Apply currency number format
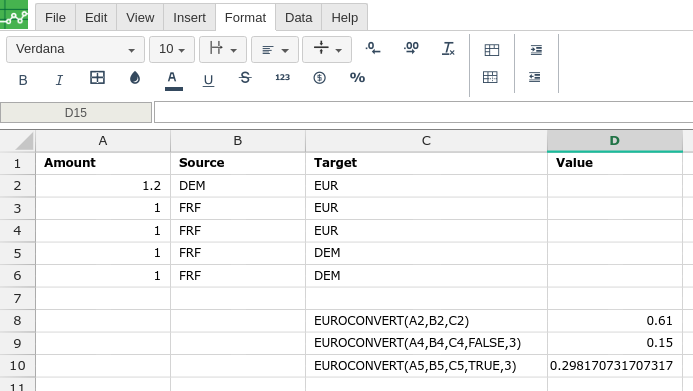 [320, 78]
